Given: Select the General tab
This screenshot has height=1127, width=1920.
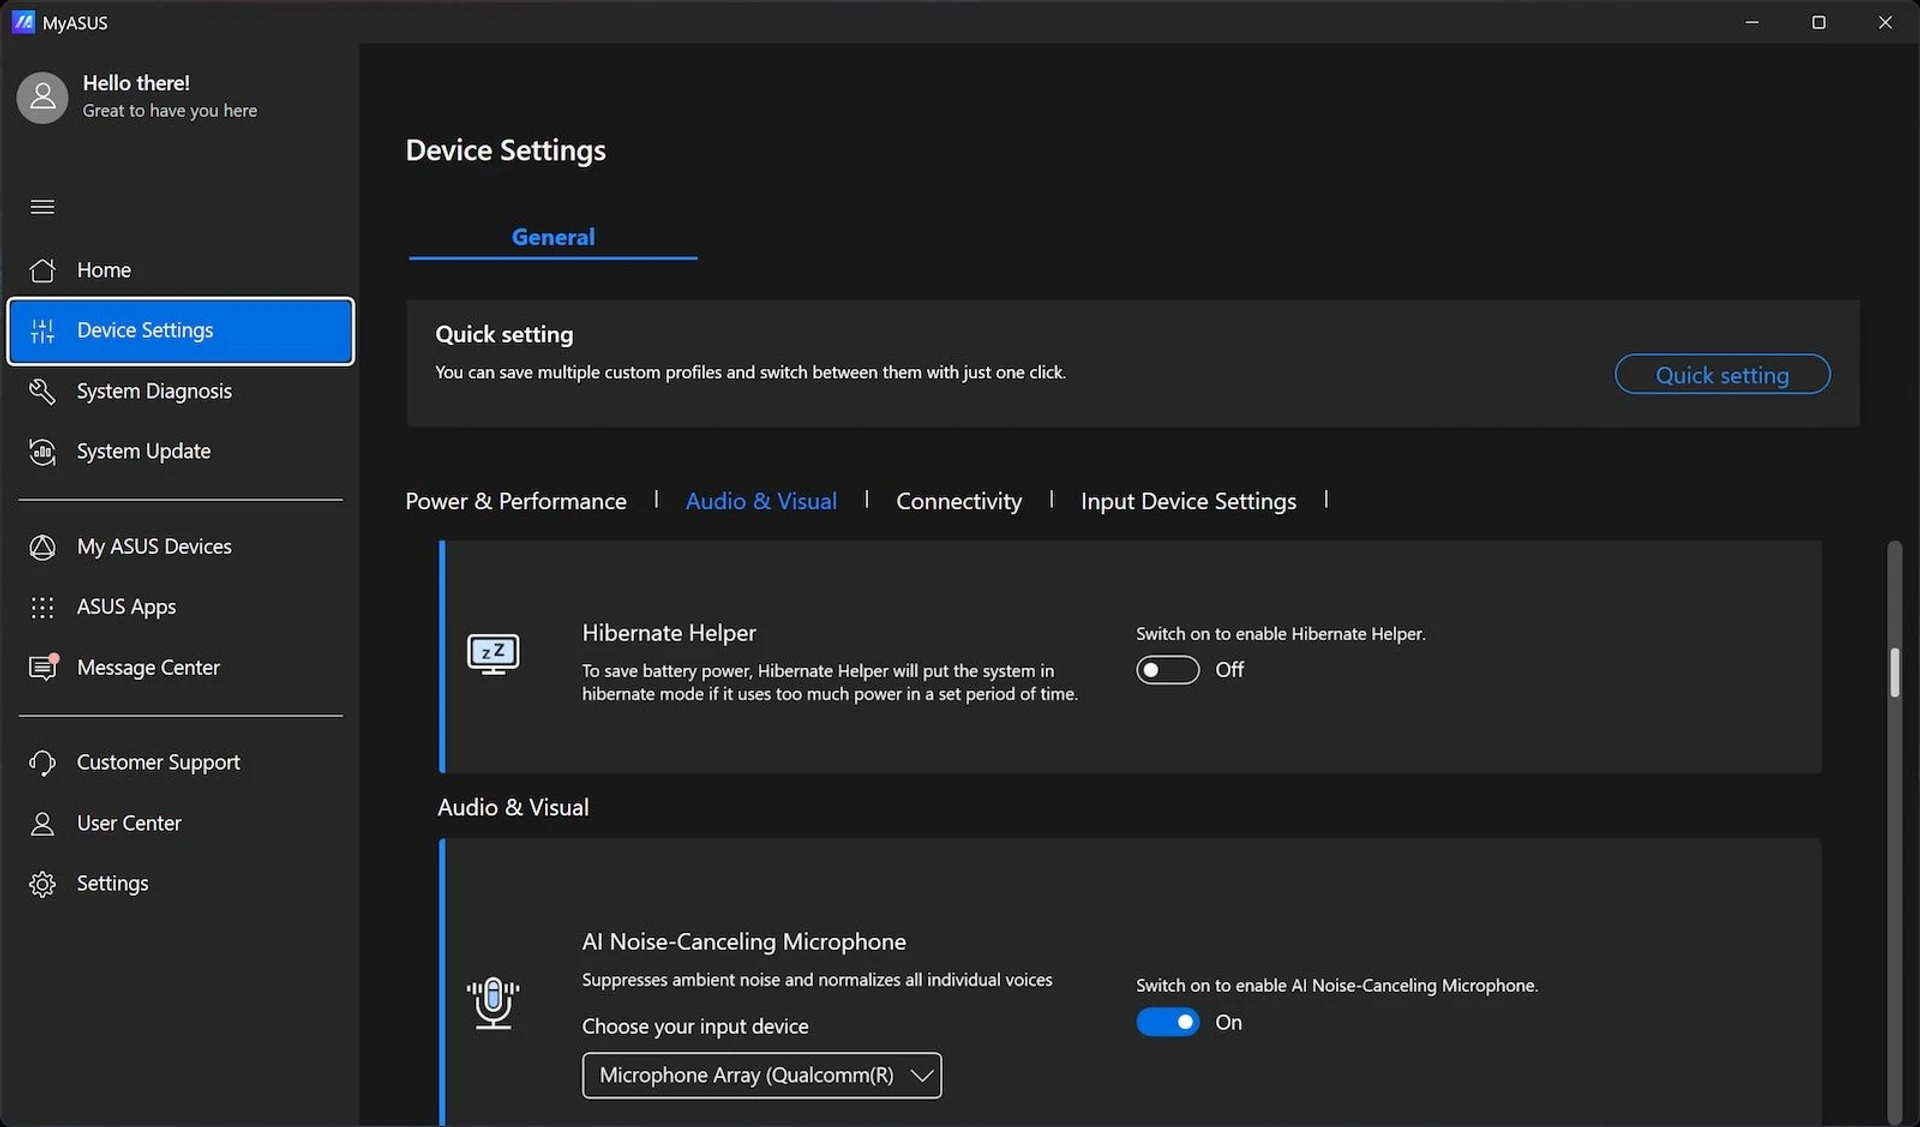Looking at the screenshot, I should (x=553, y=237).
